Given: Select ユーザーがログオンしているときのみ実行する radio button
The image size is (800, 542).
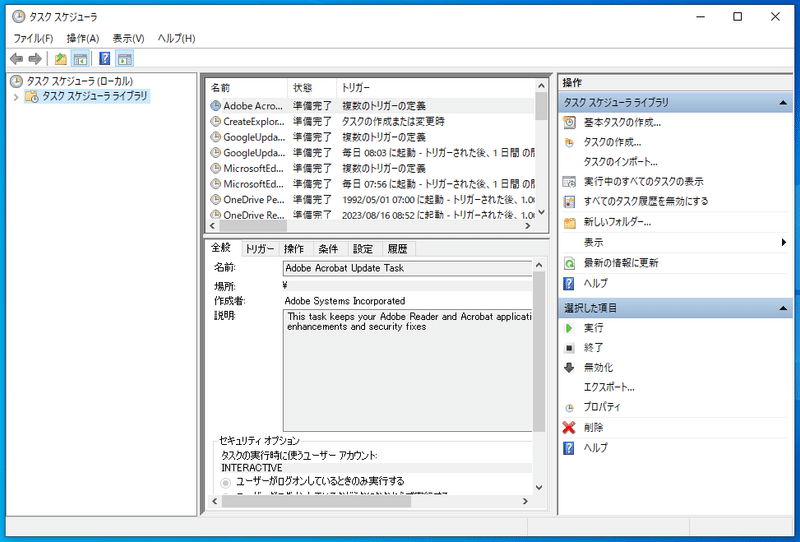Looking at the screenshot, I should 226,482.
